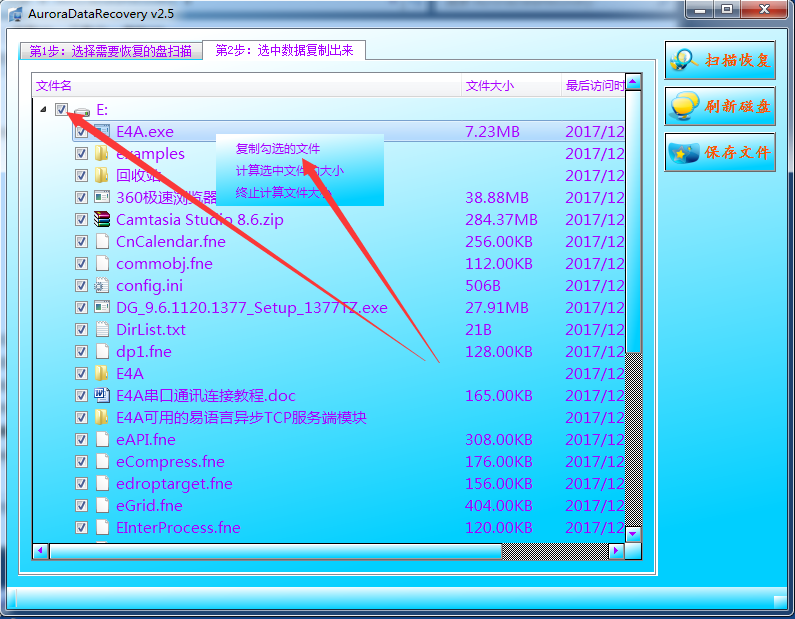Uncheck the CnCalendar.fne checkbox
This screenshot has width=795, height=619.
click(x=81, y=241)
